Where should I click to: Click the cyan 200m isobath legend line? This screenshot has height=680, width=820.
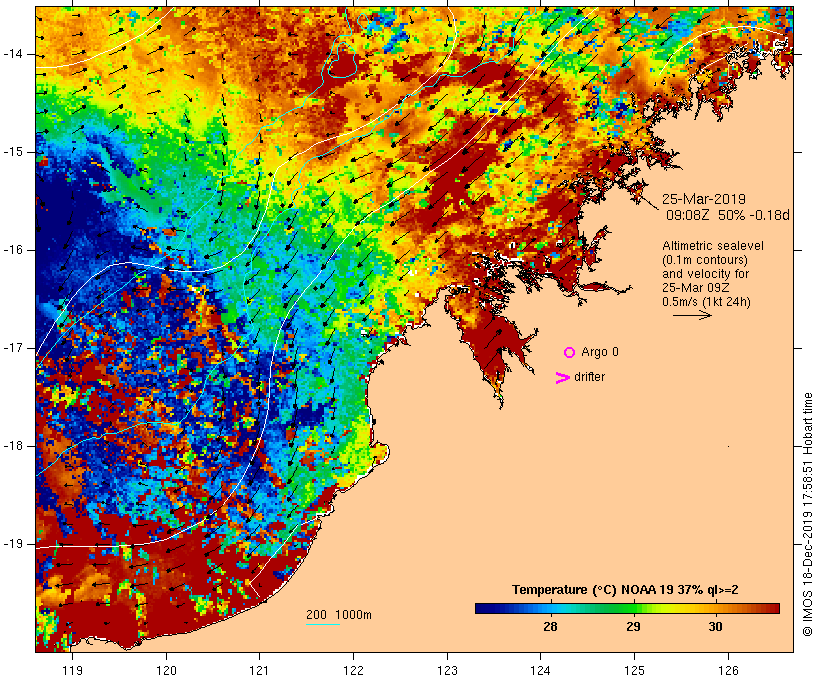tap(323, 624)
